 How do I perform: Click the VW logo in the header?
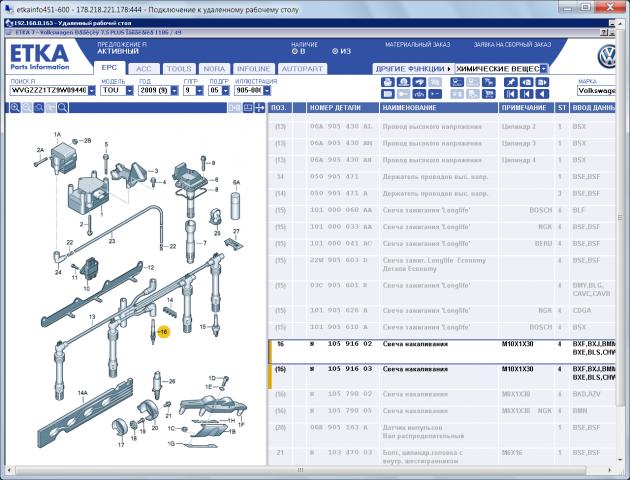[606, 57]
